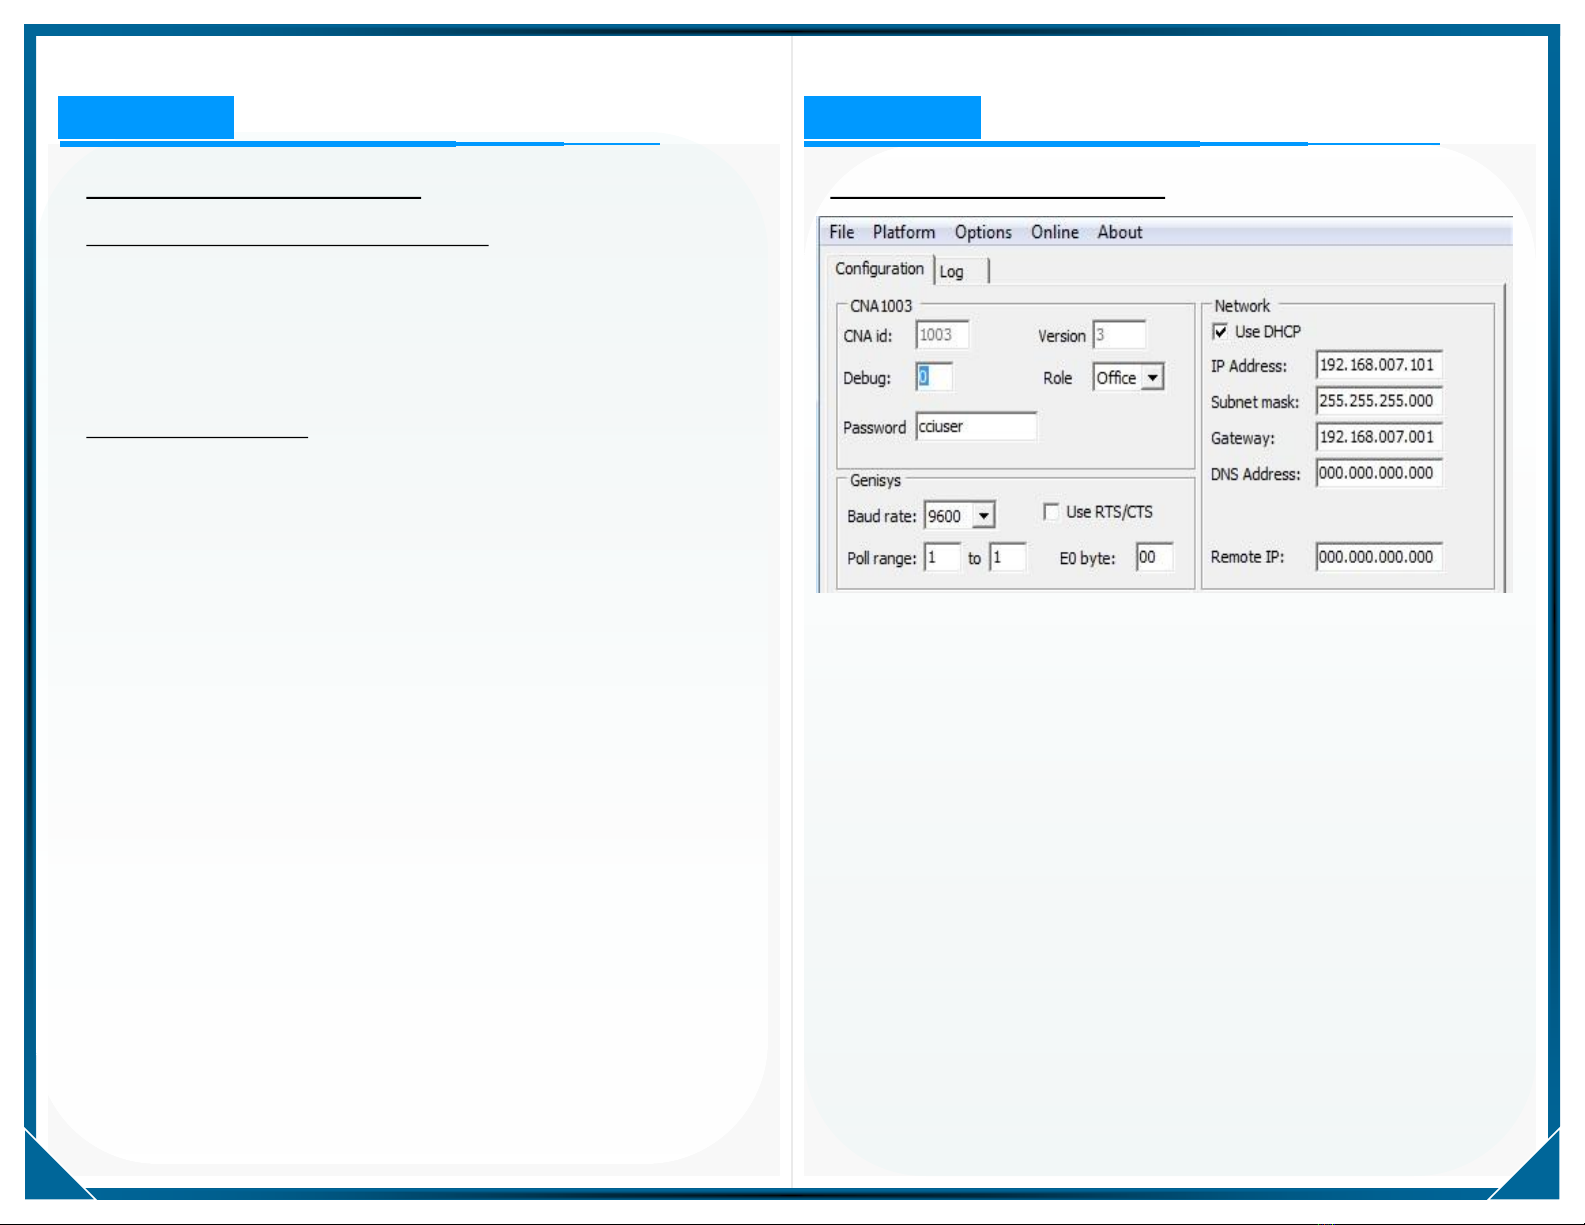The width and height of the screenshot is (1585, 1225).
Task: Click the Network group label
Action: [x=1242, y=306]
